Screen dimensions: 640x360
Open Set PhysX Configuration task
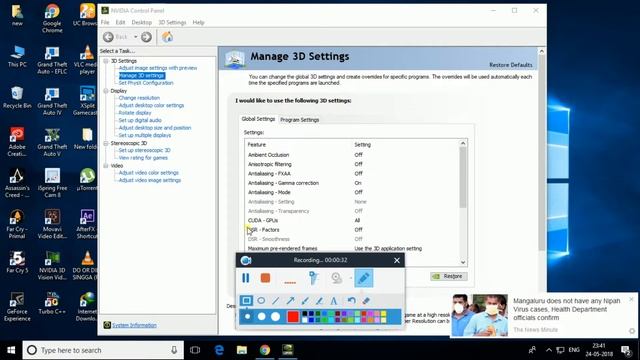coord(146,83)
